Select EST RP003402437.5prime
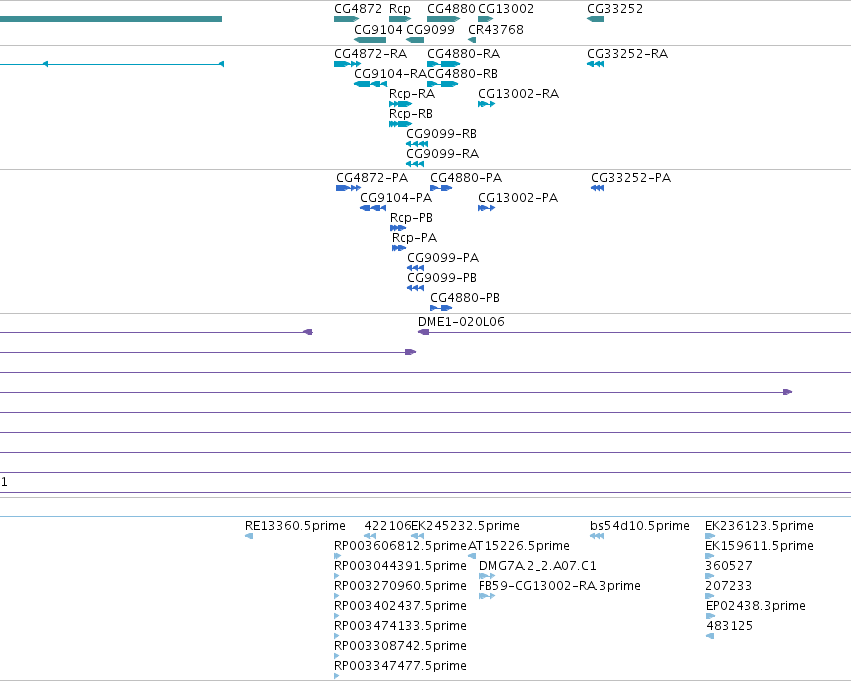Image resolution: width=851 pixels, height=681 pixels. click(x=401, y=606)
